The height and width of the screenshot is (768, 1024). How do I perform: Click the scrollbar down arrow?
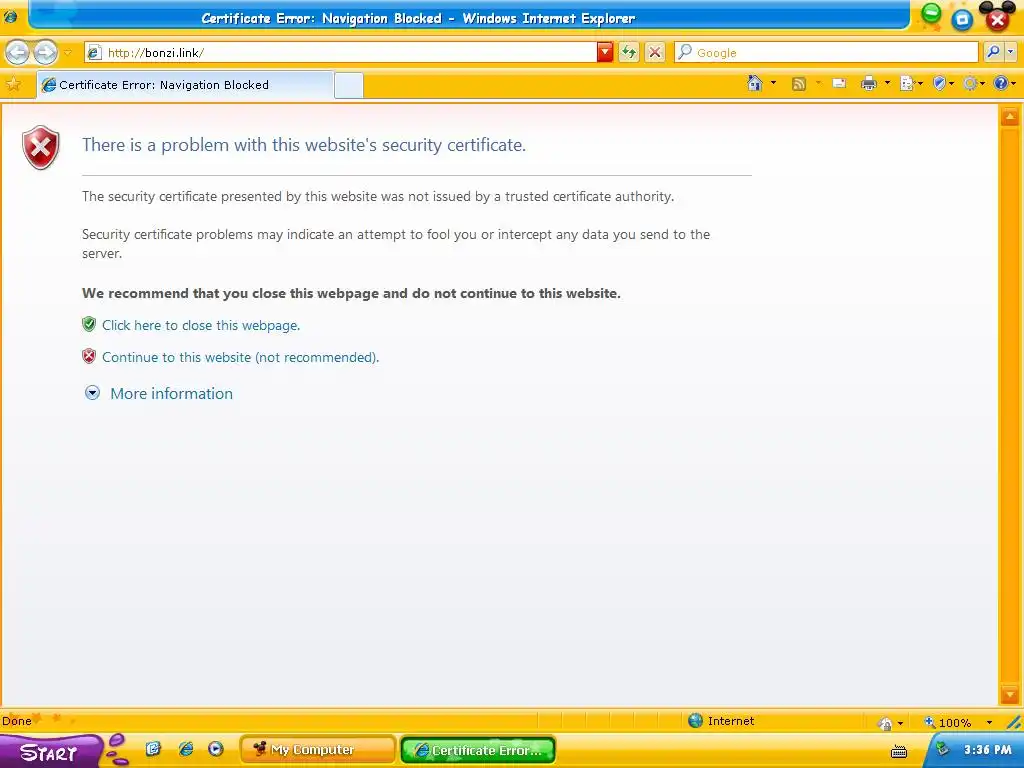coord(1010,695)
